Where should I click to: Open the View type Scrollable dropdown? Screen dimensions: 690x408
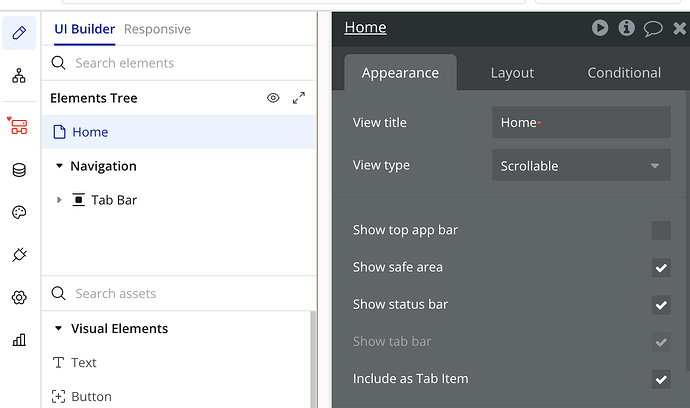[x=581, y=165]
